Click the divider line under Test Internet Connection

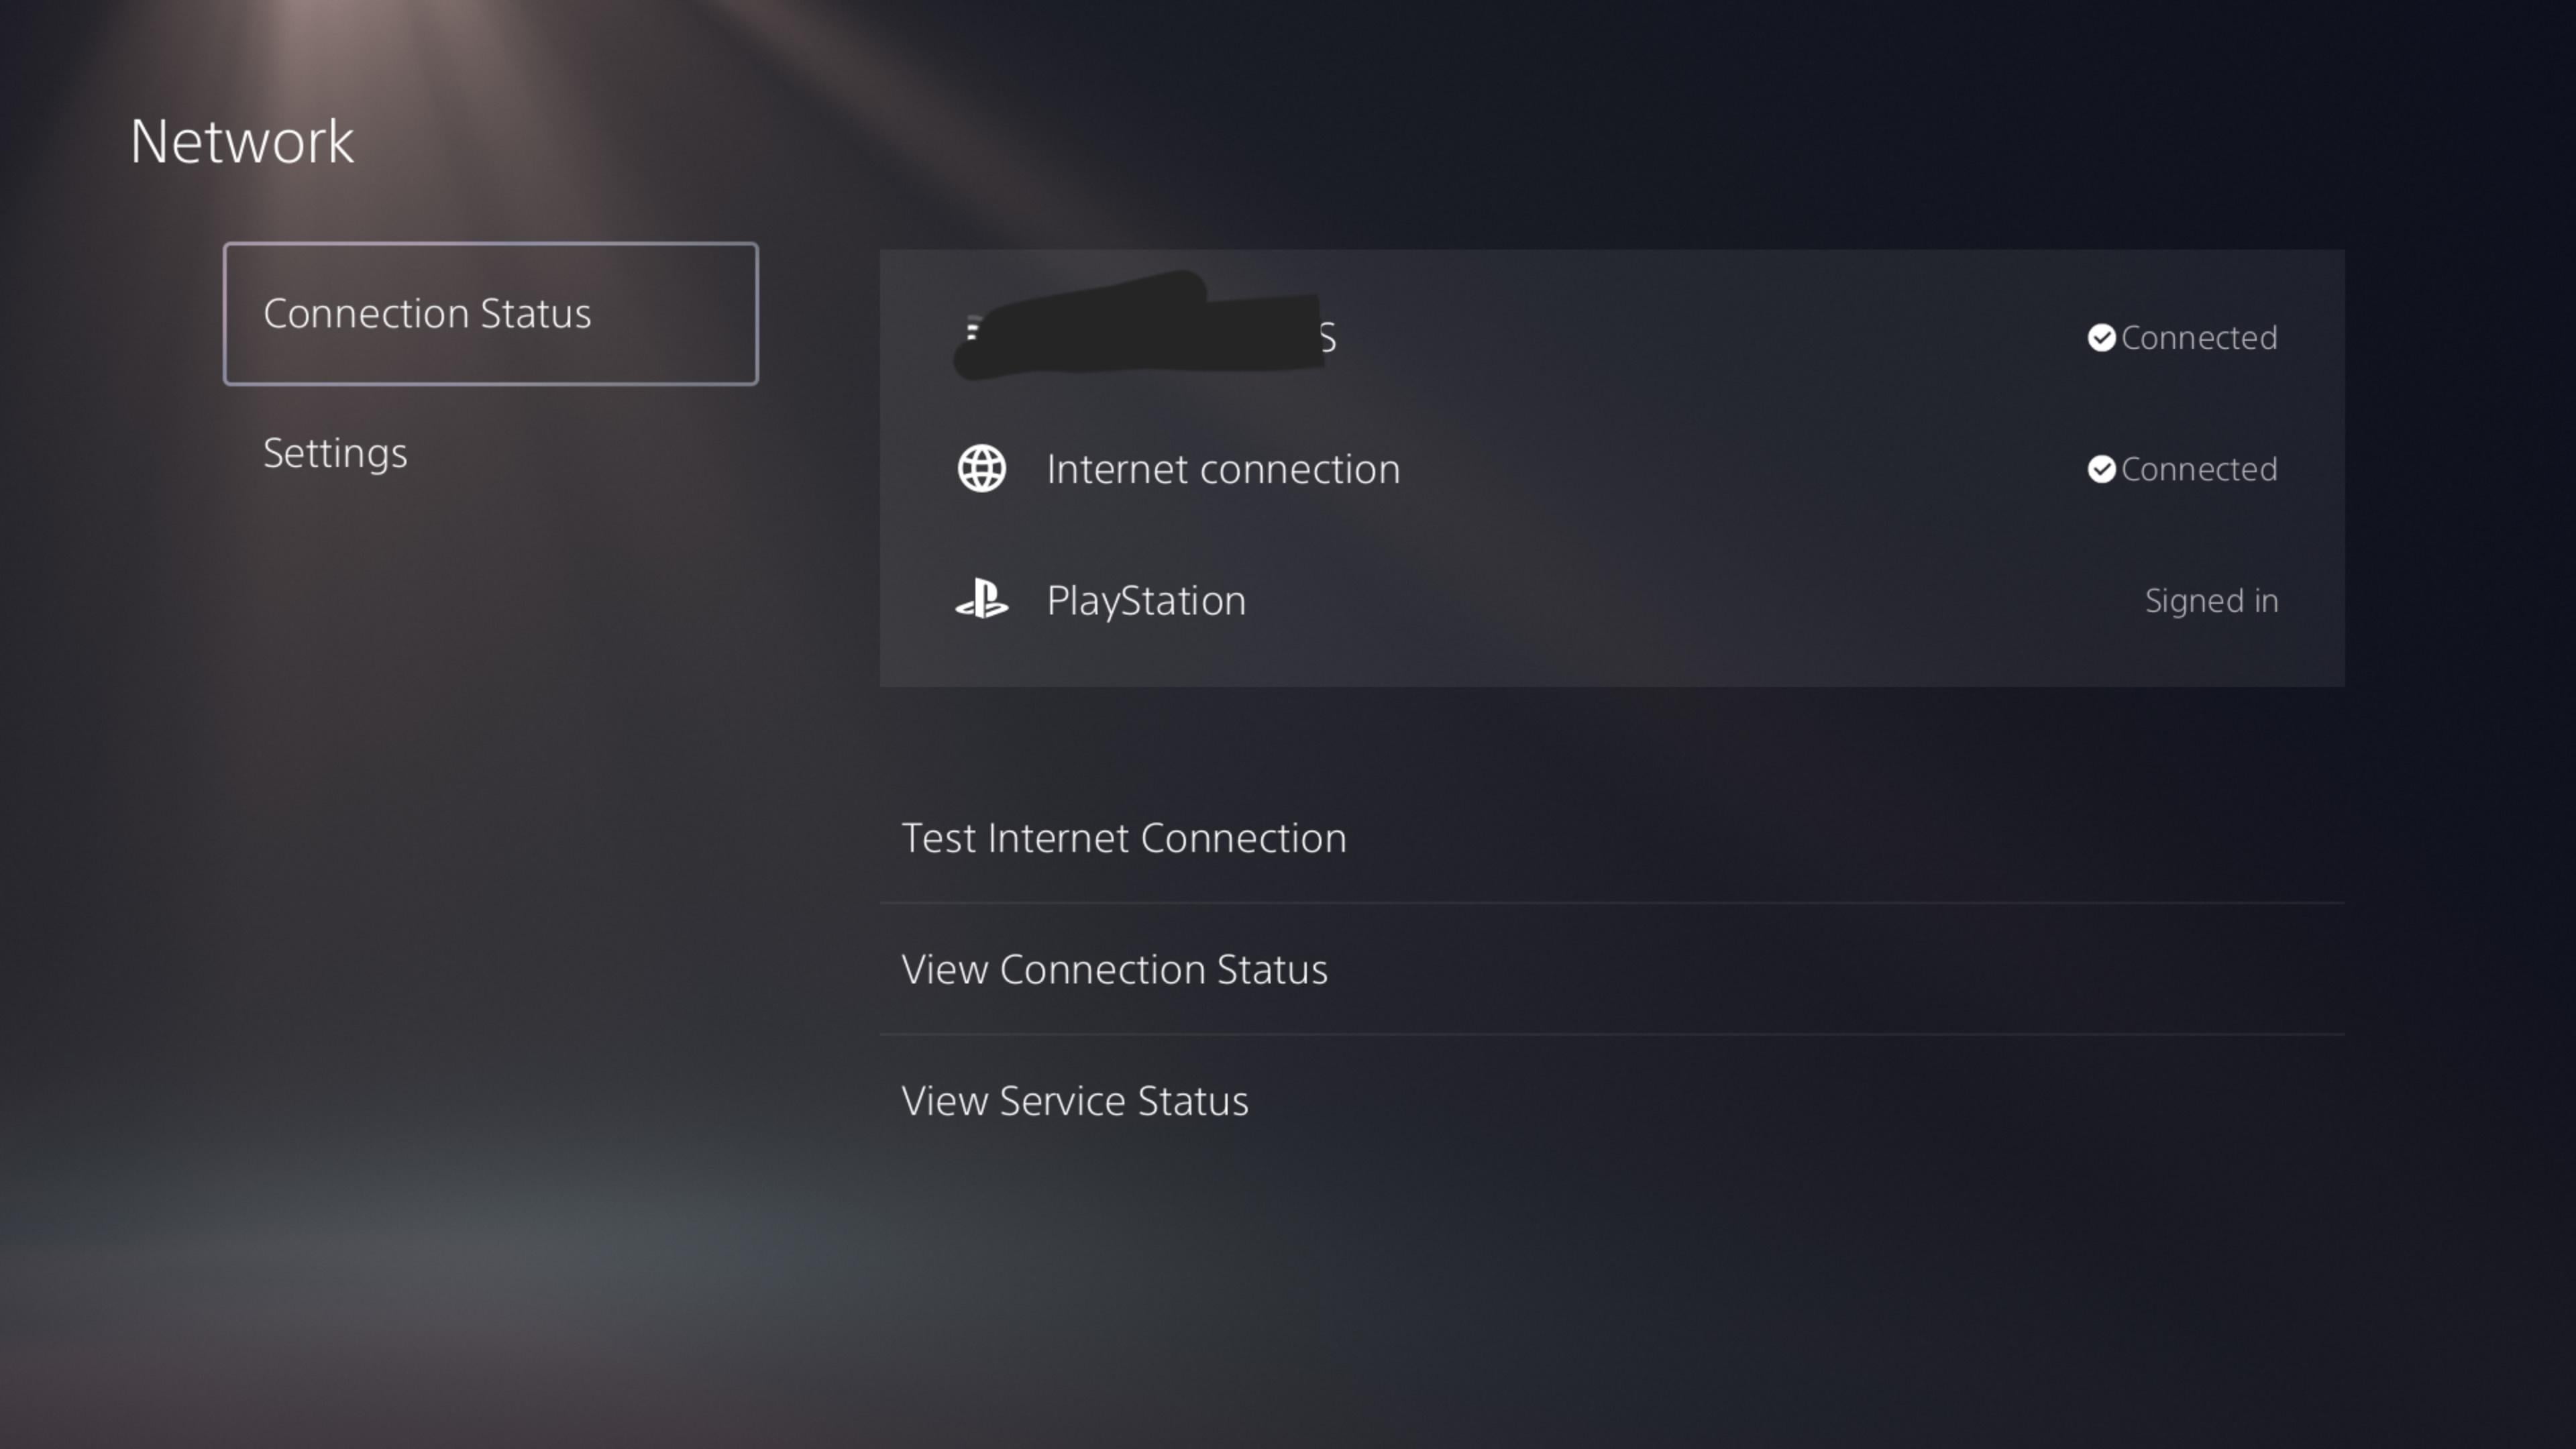[x=1610, y=903]
